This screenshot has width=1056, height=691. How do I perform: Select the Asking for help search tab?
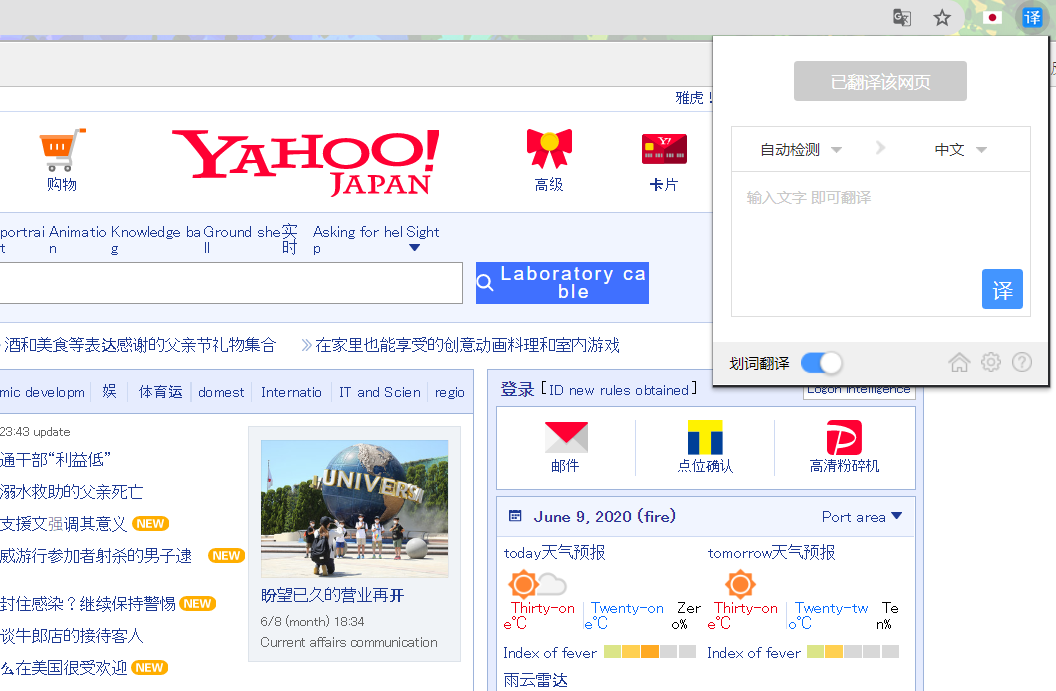coord(358,239)
